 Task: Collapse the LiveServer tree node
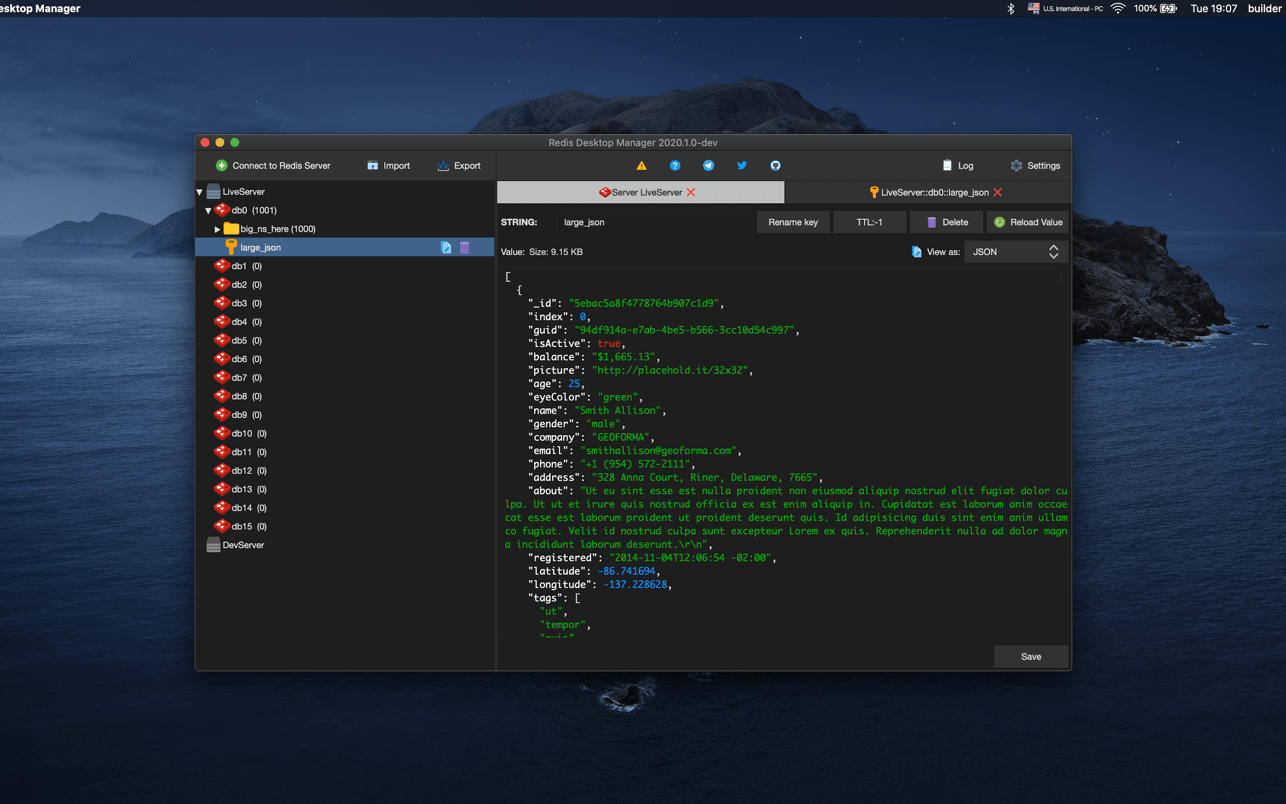click(200, 191)
